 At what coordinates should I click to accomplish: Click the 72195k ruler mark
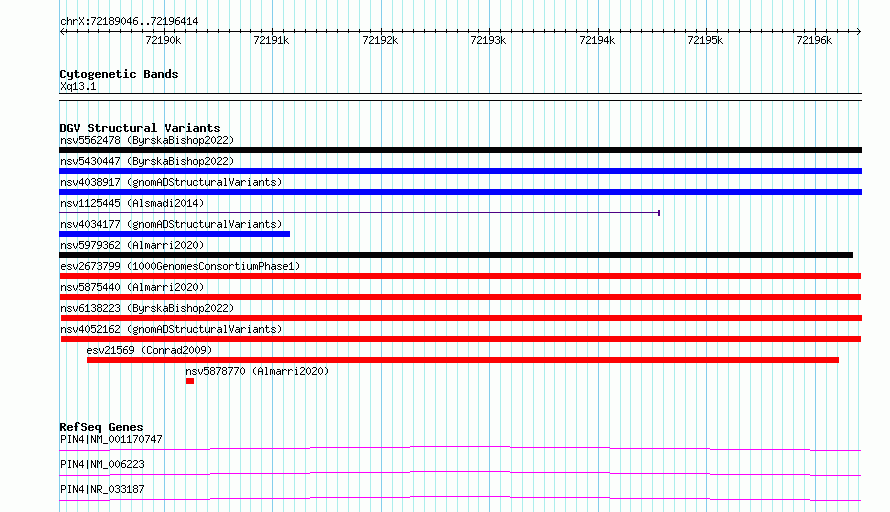pos(705,40)
